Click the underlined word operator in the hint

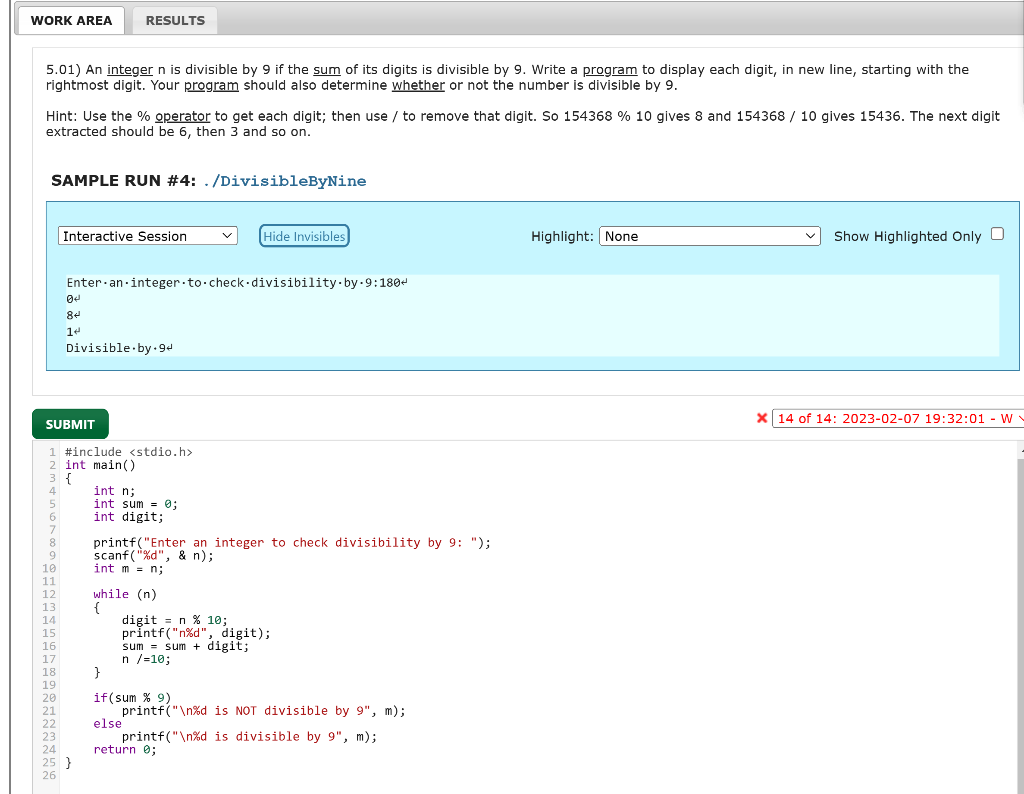[x=184, y=116]
